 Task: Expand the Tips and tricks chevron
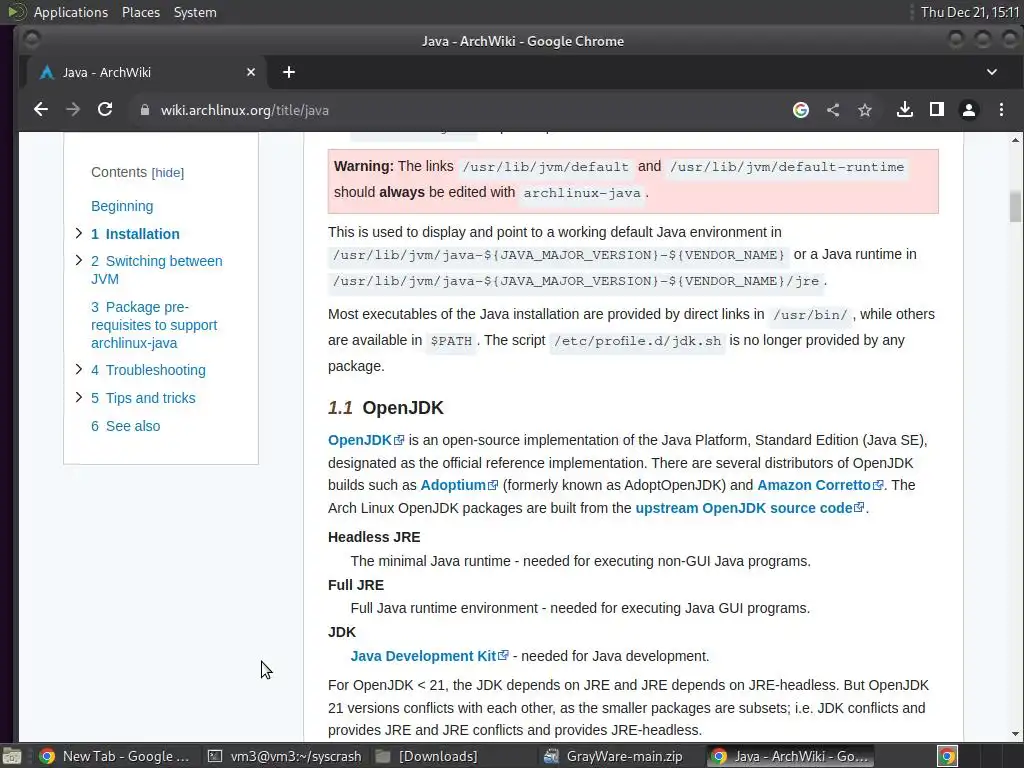pos(78,397)
